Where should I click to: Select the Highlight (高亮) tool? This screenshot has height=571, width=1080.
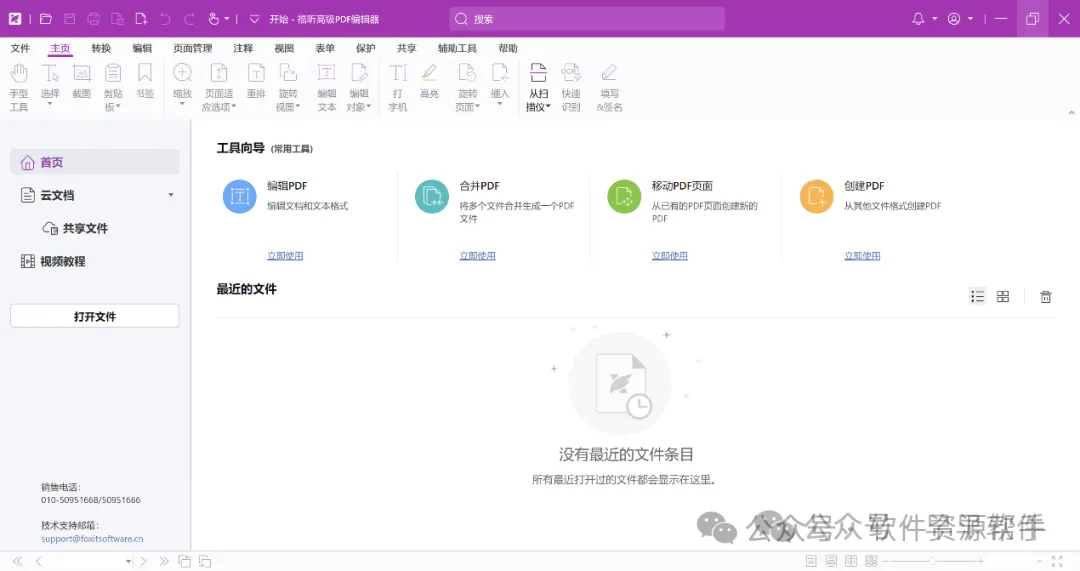tap(429, 81)
